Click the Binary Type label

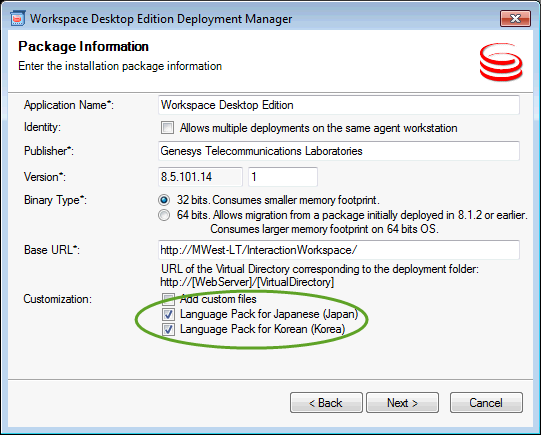coord(55,200)
